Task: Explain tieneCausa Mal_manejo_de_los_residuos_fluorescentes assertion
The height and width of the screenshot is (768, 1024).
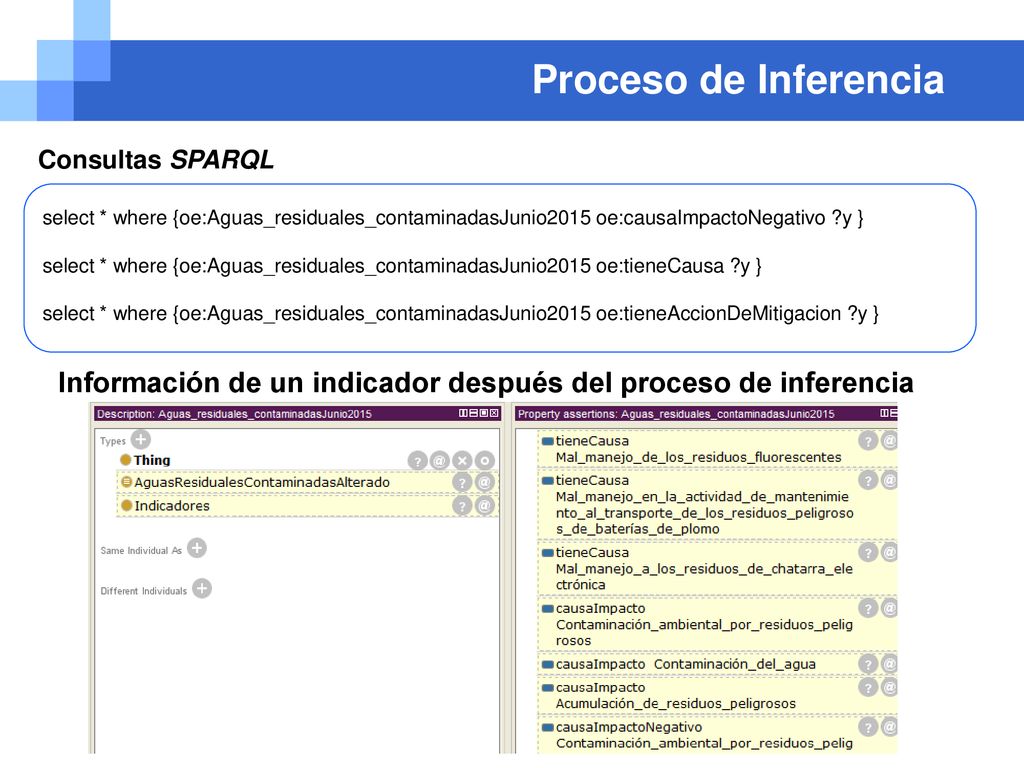Action: 868,441
